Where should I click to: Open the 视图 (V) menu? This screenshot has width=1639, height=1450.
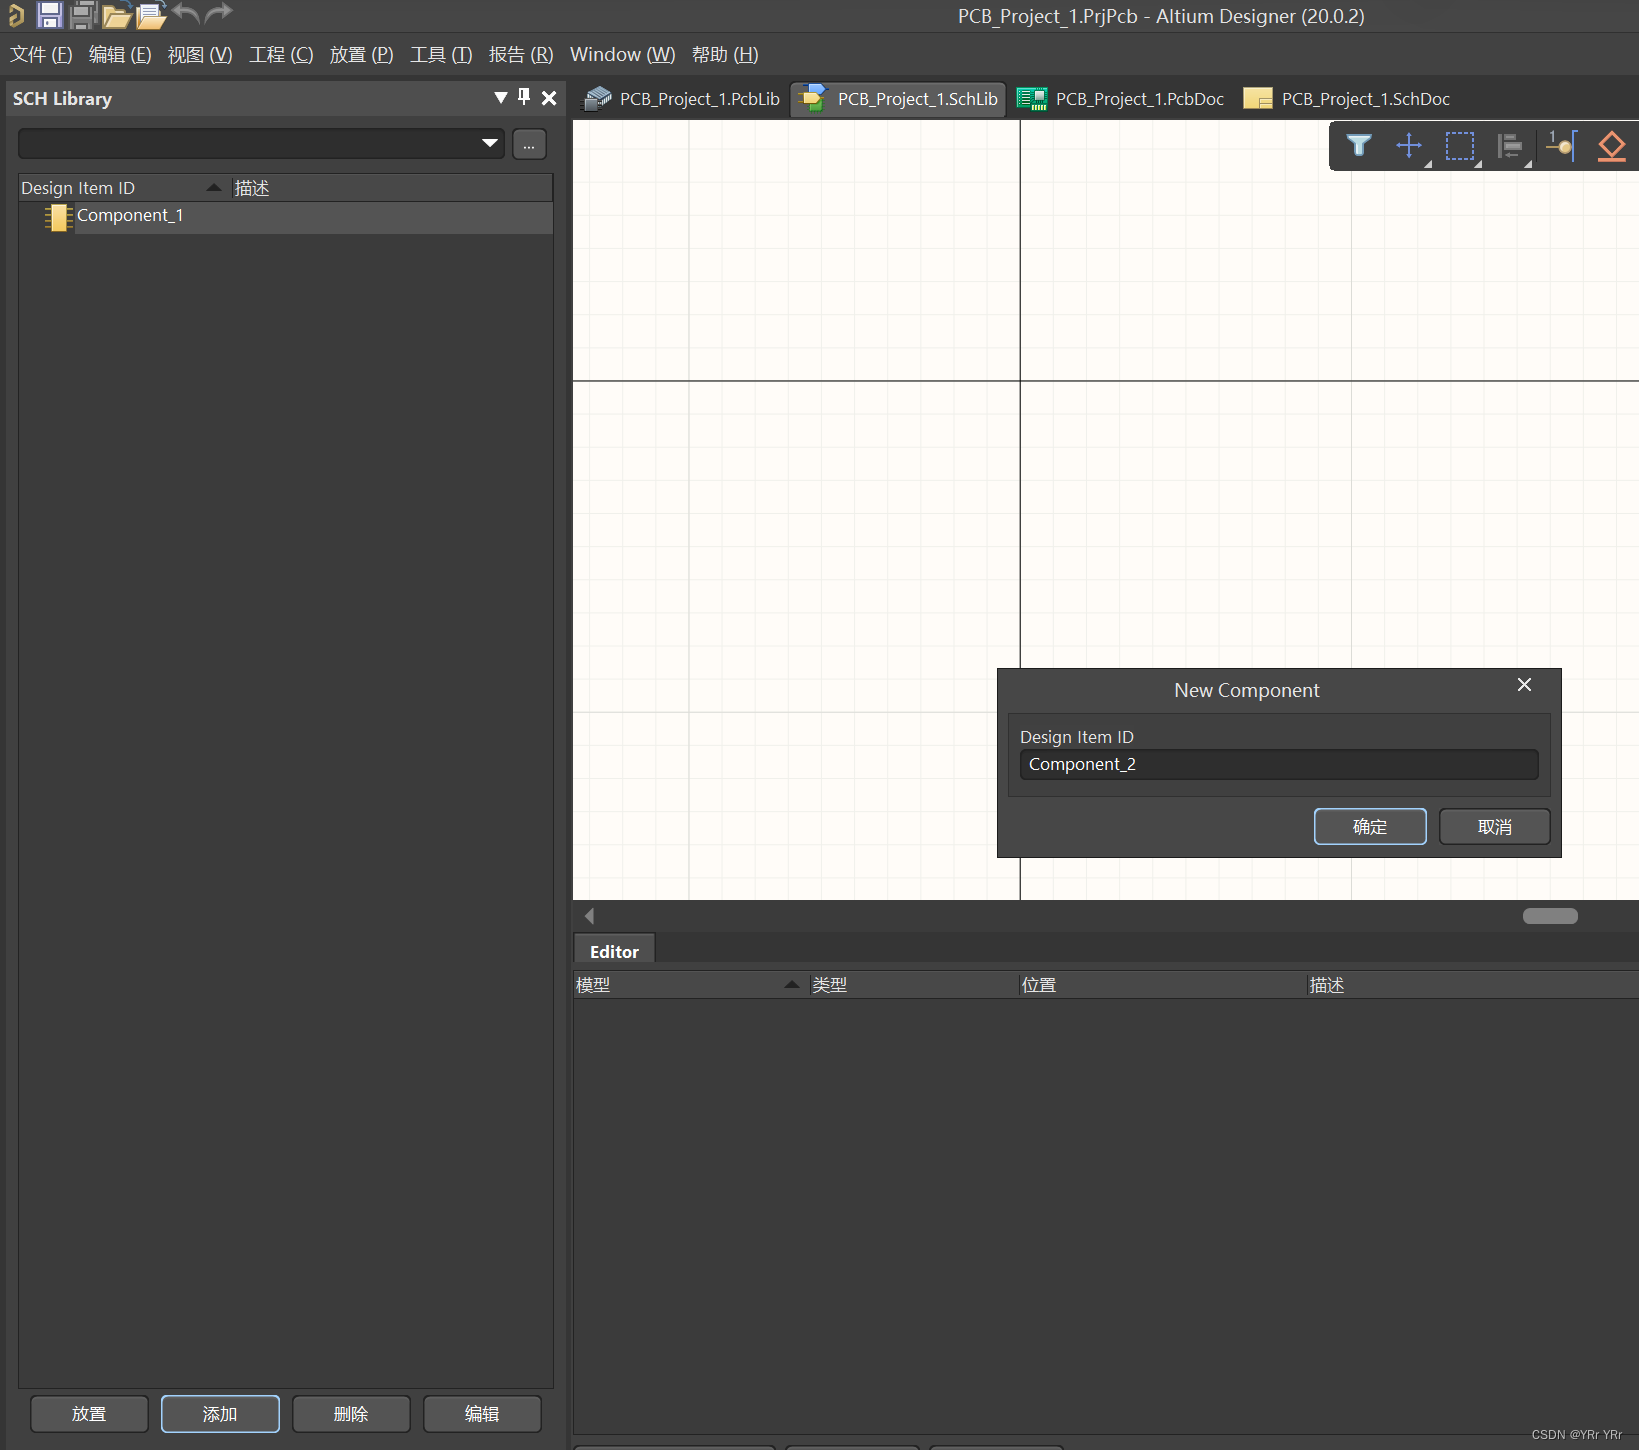(x=200, y=55)
